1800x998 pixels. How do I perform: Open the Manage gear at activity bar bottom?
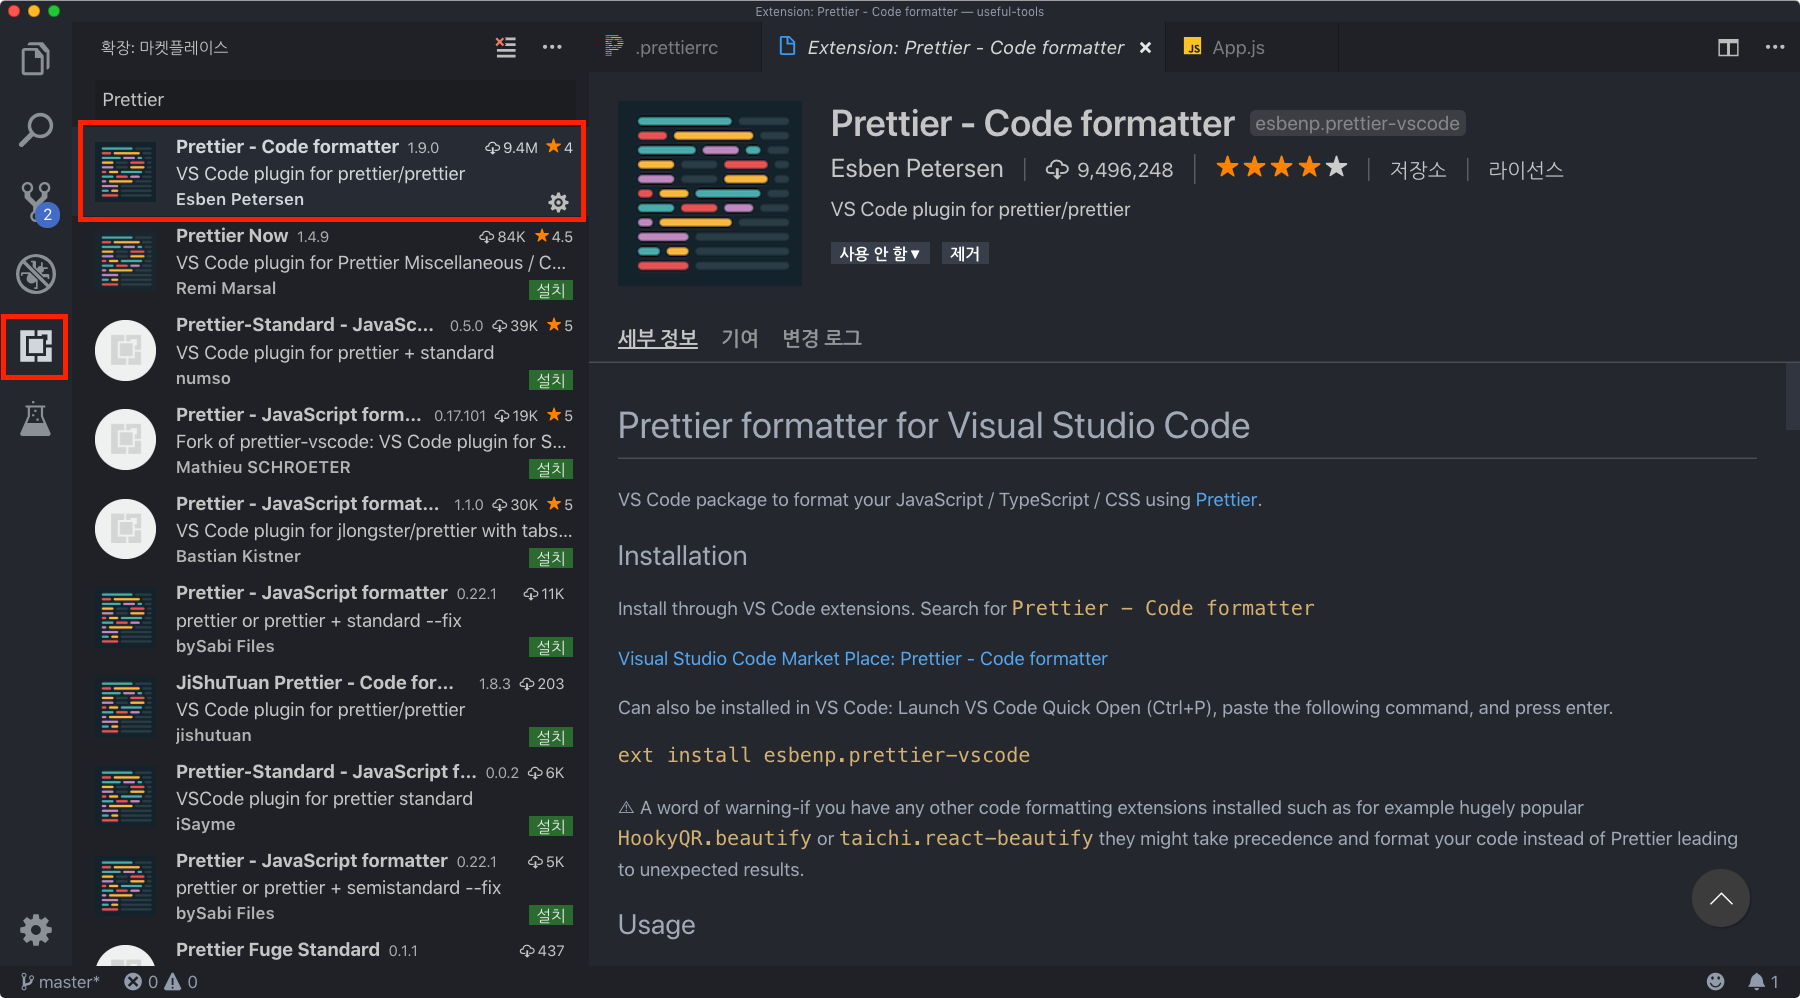point(36,930)
